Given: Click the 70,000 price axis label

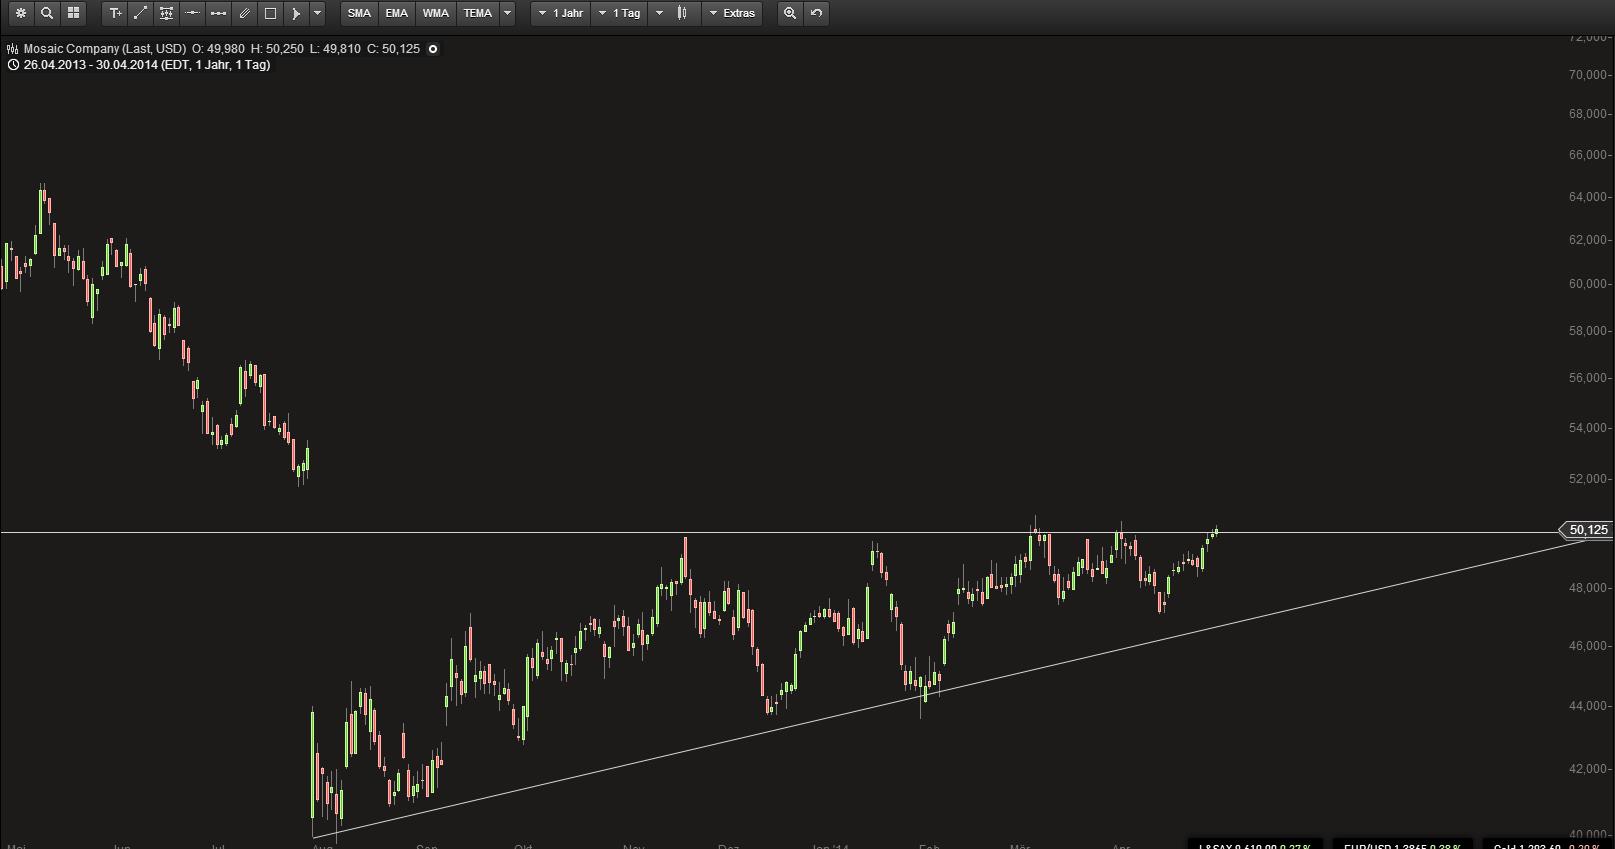Looking at the screenshot, I should 1588,75.
